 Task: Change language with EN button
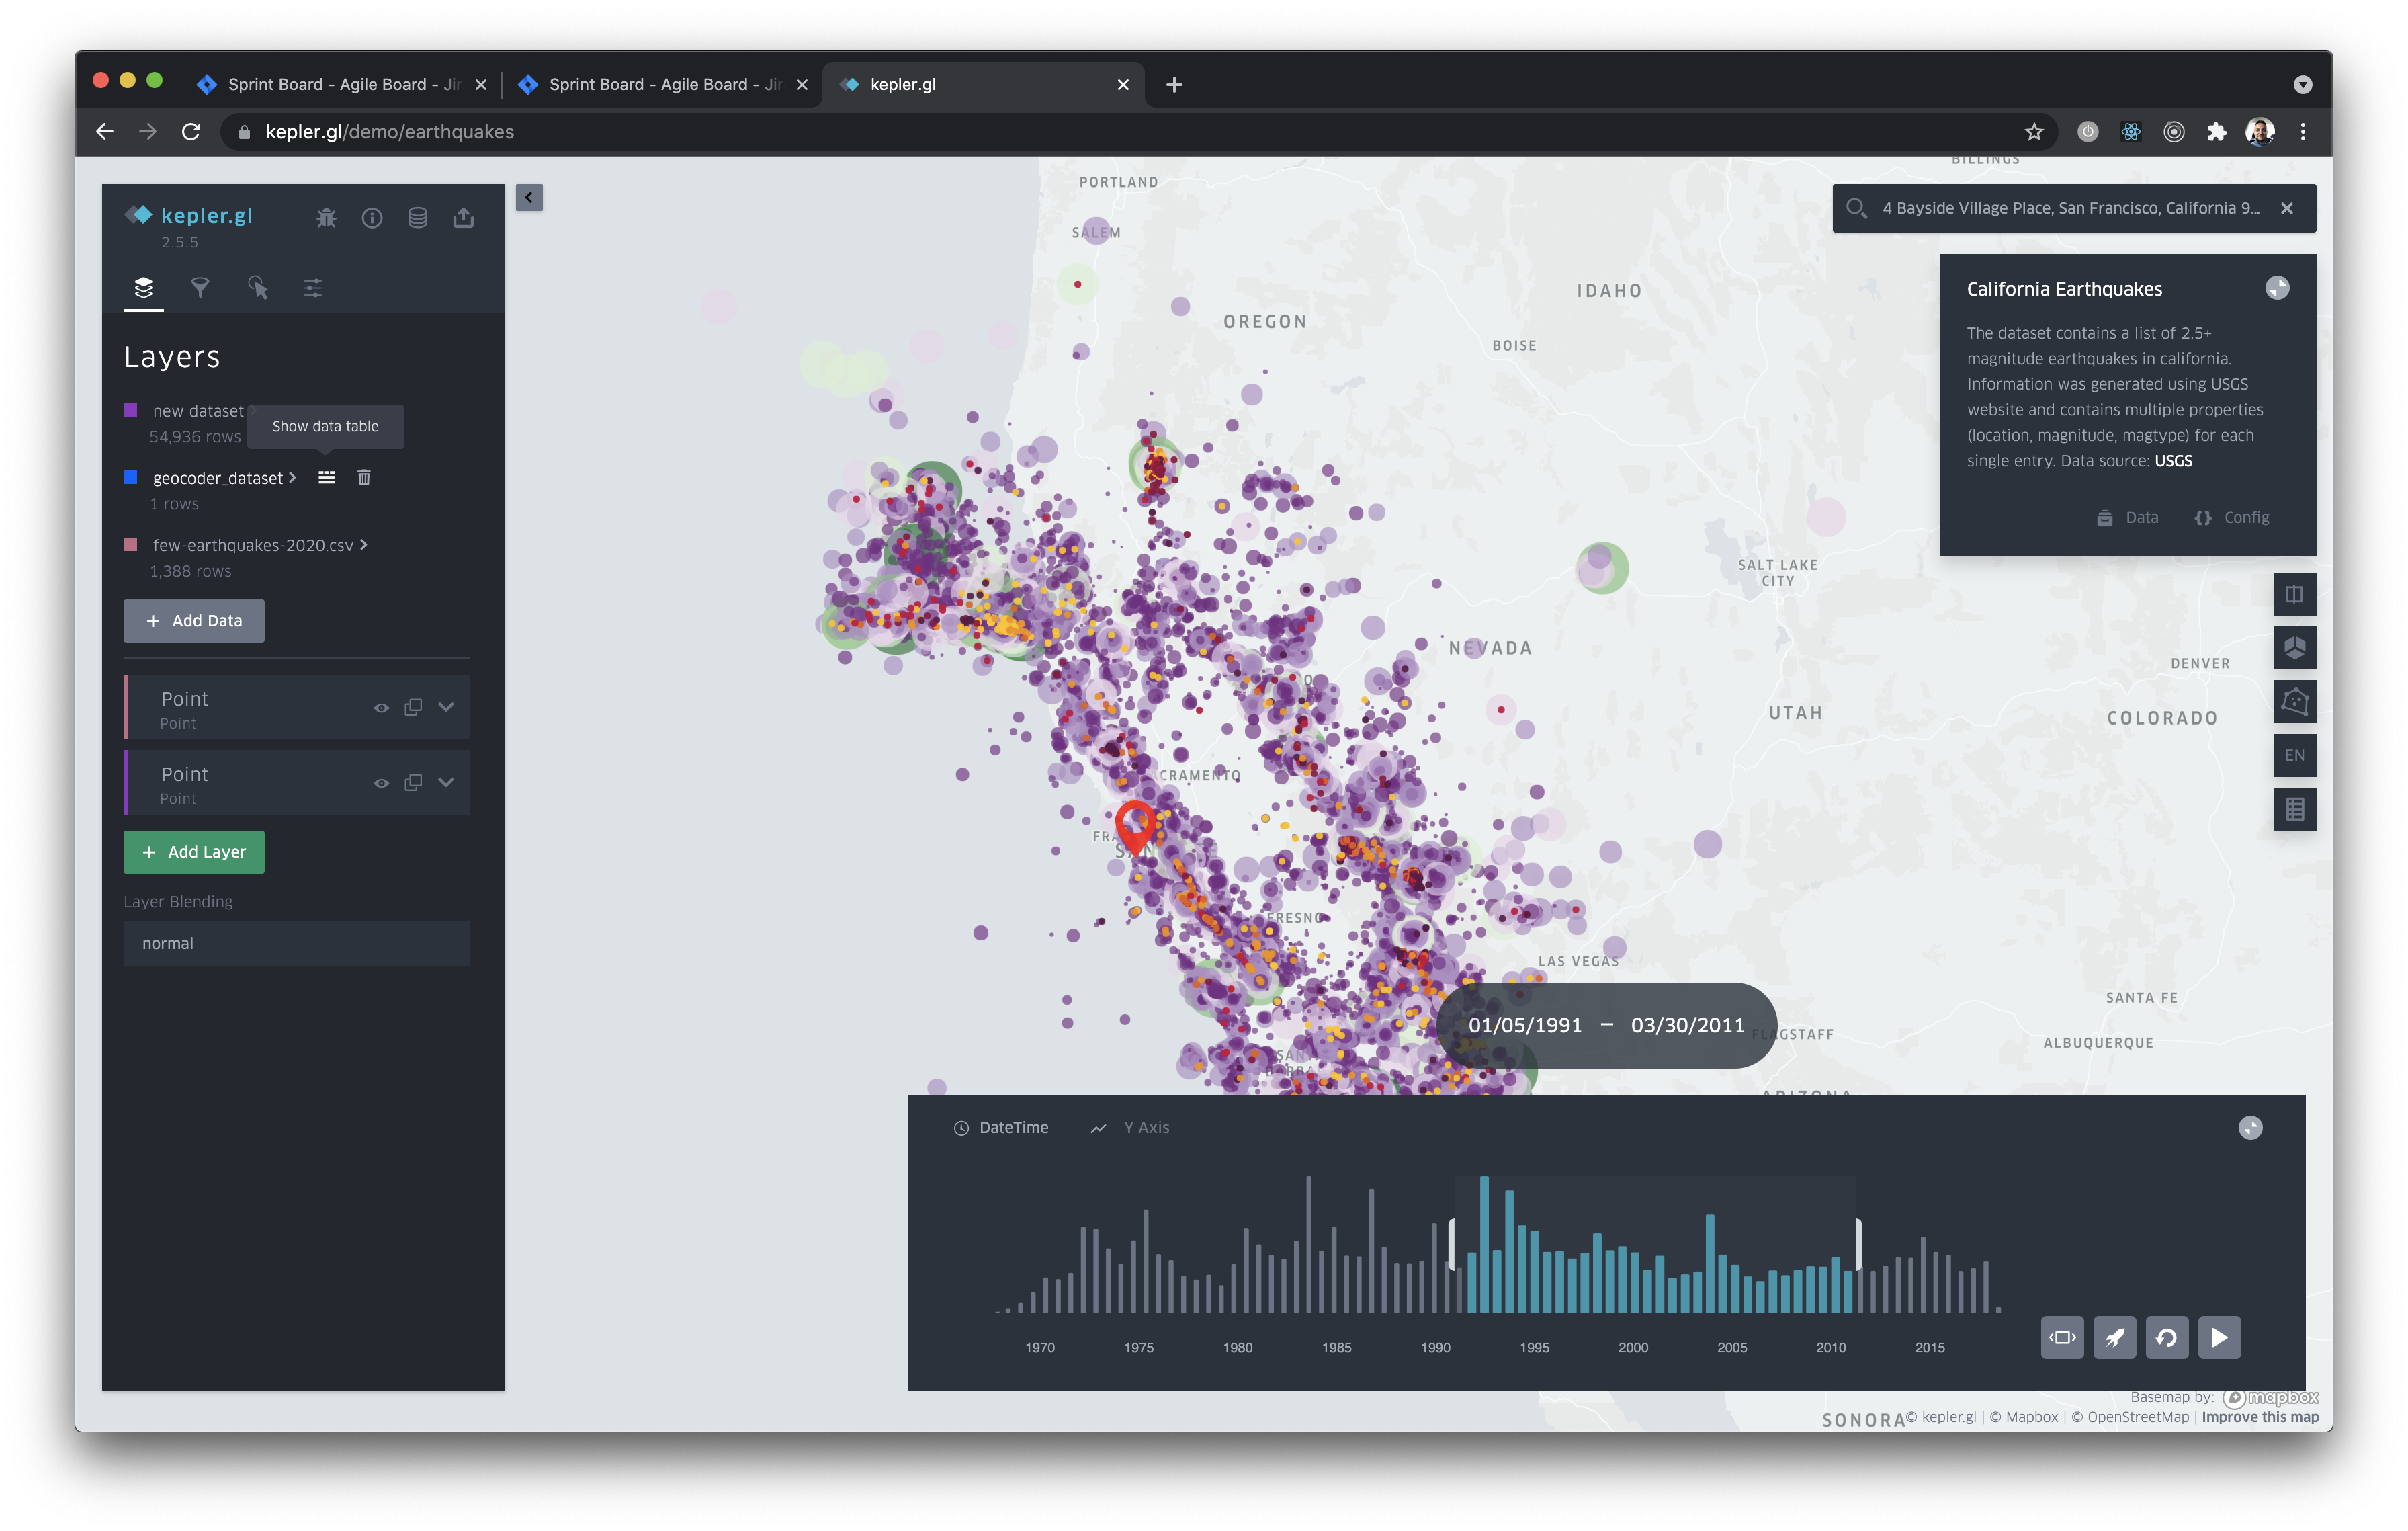point(2294,755)
